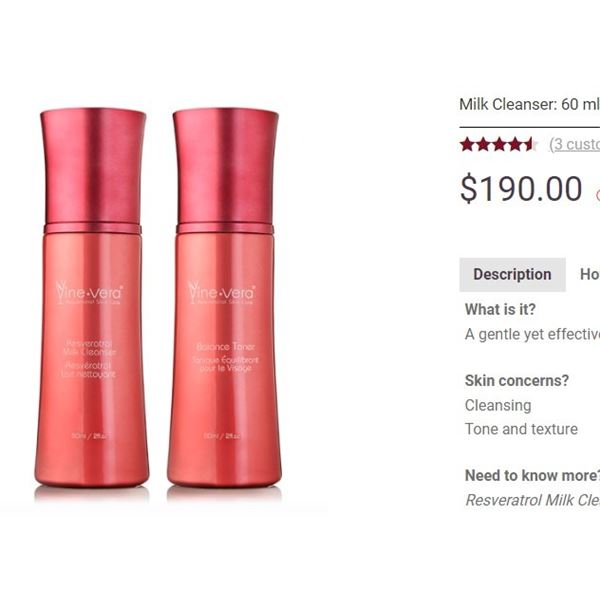The width and height of the screenshot is (600, 600).
Task: Click the 'Milk Cleanser: 60 ml' title text
Action: pos(530,104)
